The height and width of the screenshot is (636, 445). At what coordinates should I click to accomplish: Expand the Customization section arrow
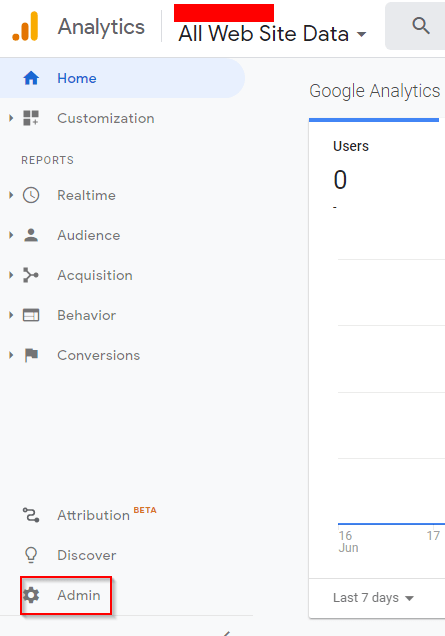[x=11, y=118]
